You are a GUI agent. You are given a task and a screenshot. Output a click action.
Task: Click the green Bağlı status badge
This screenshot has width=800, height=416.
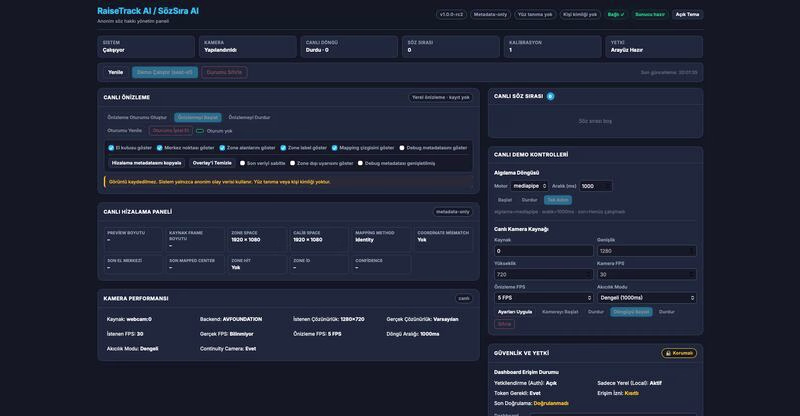616,15
